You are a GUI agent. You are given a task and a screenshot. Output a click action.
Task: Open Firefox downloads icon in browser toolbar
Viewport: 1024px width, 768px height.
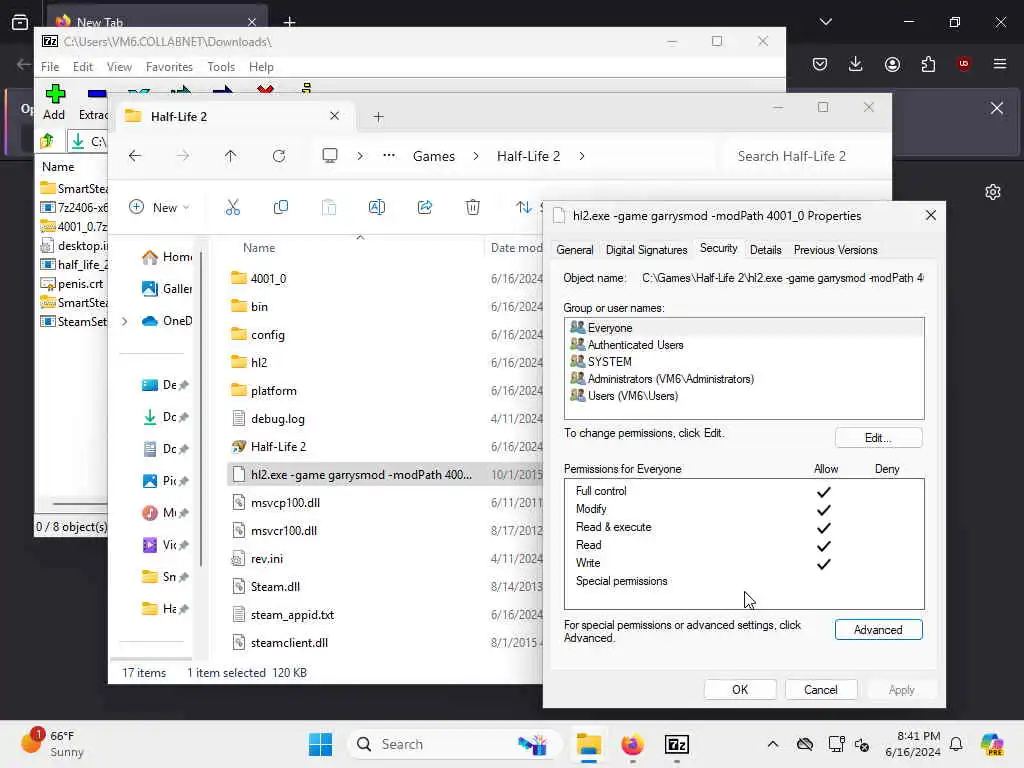(x=856, y=64)
